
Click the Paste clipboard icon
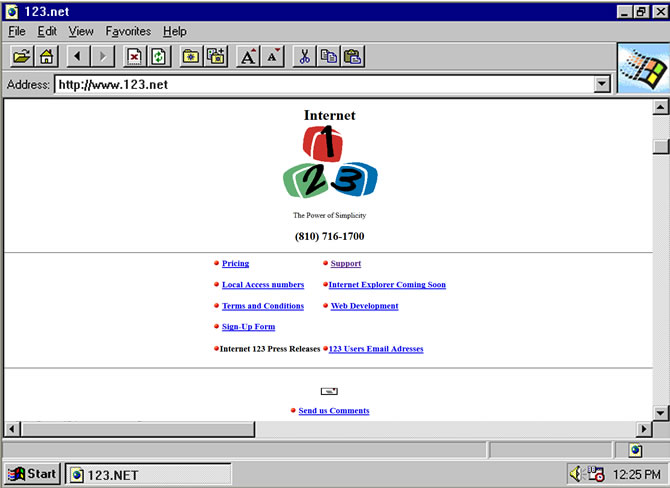click(353, 56)
